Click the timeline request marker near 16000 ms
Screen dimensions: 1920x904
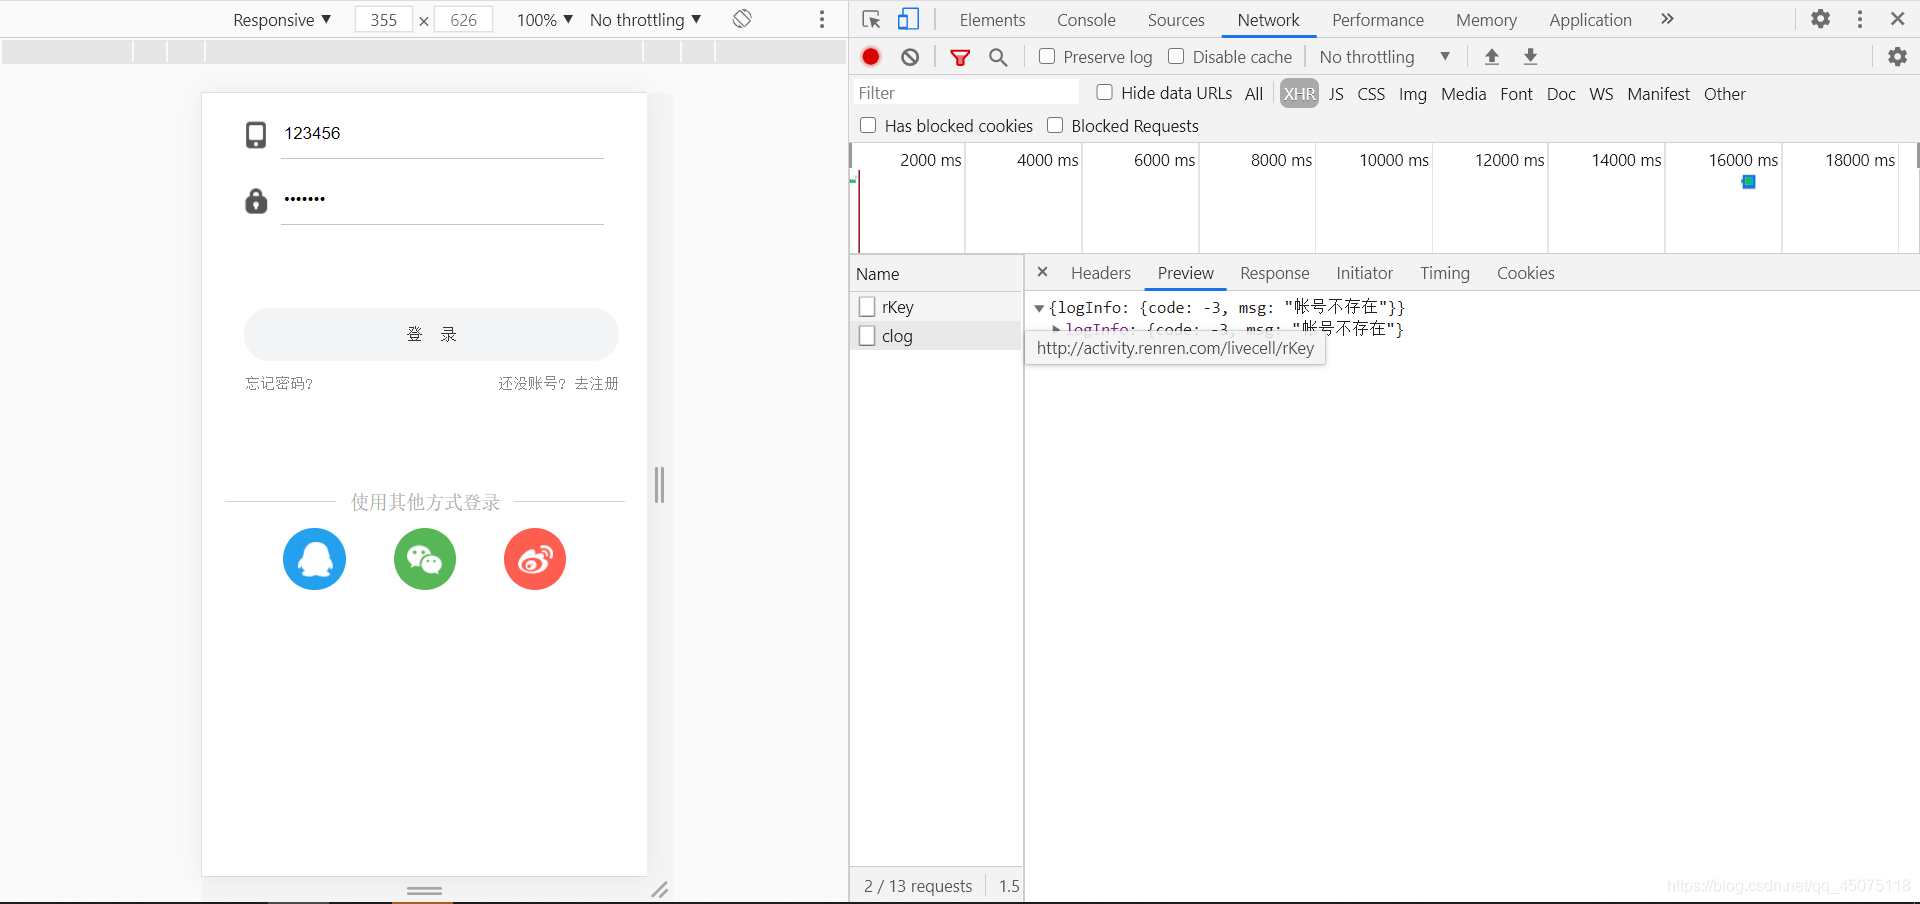[x=1748, y=182]
